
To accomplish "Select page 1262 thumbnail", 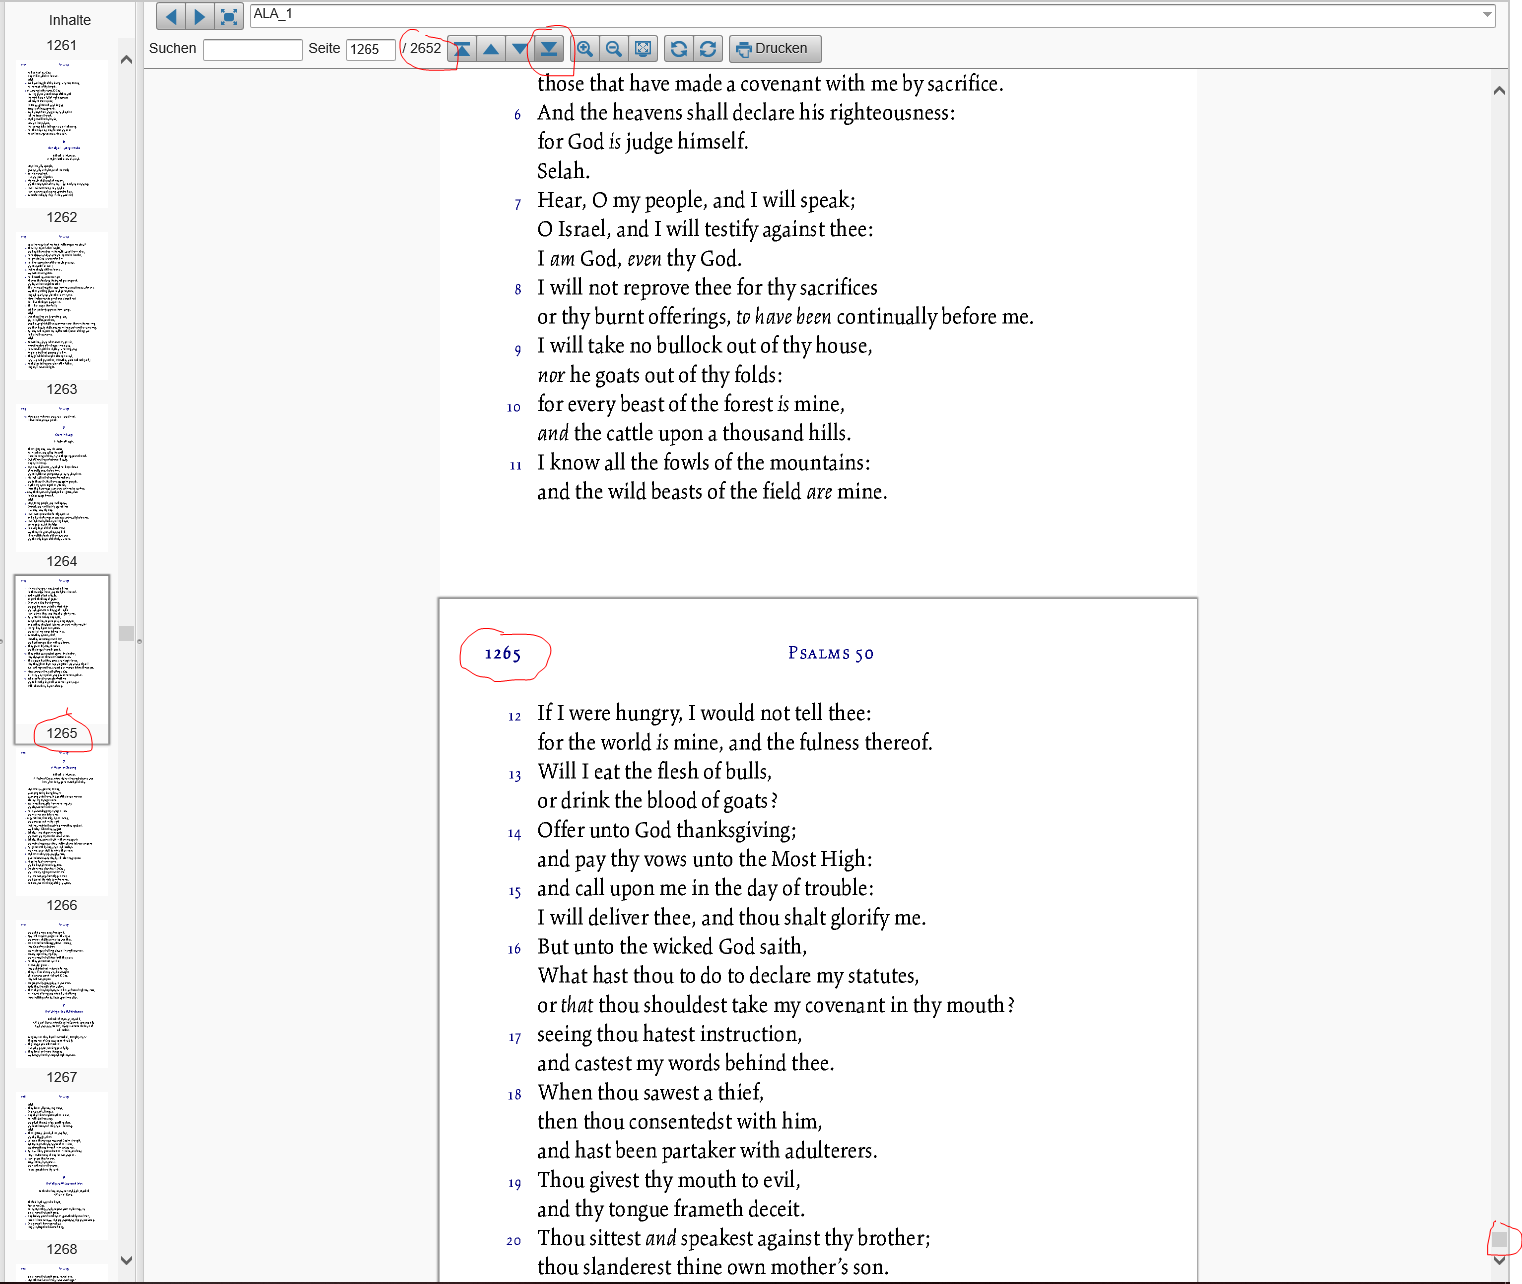I will click(x=62, y=306).
